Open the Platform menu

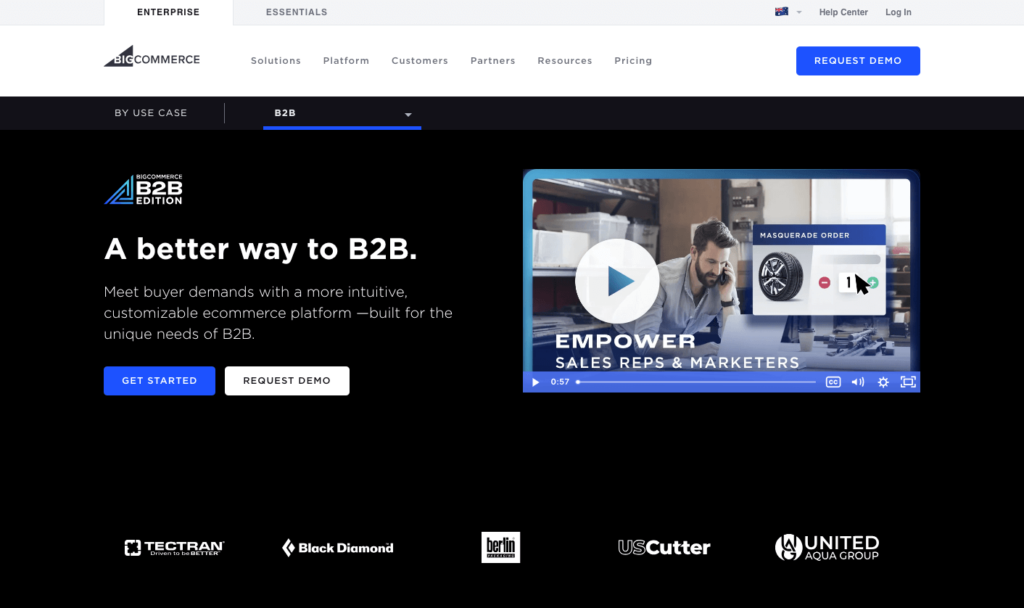click(x=346, y=61)
